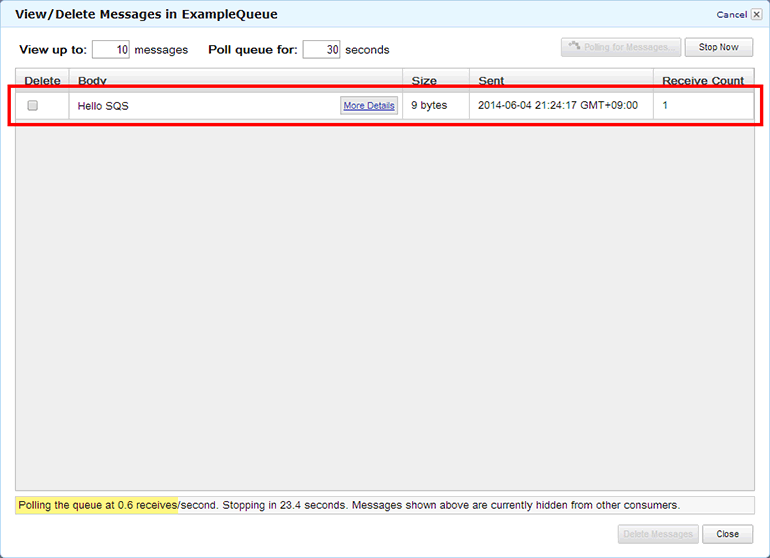The height and width of the screenshot is (558, 770).
Task: Click the Body column header
Action: tap(92, 81)
